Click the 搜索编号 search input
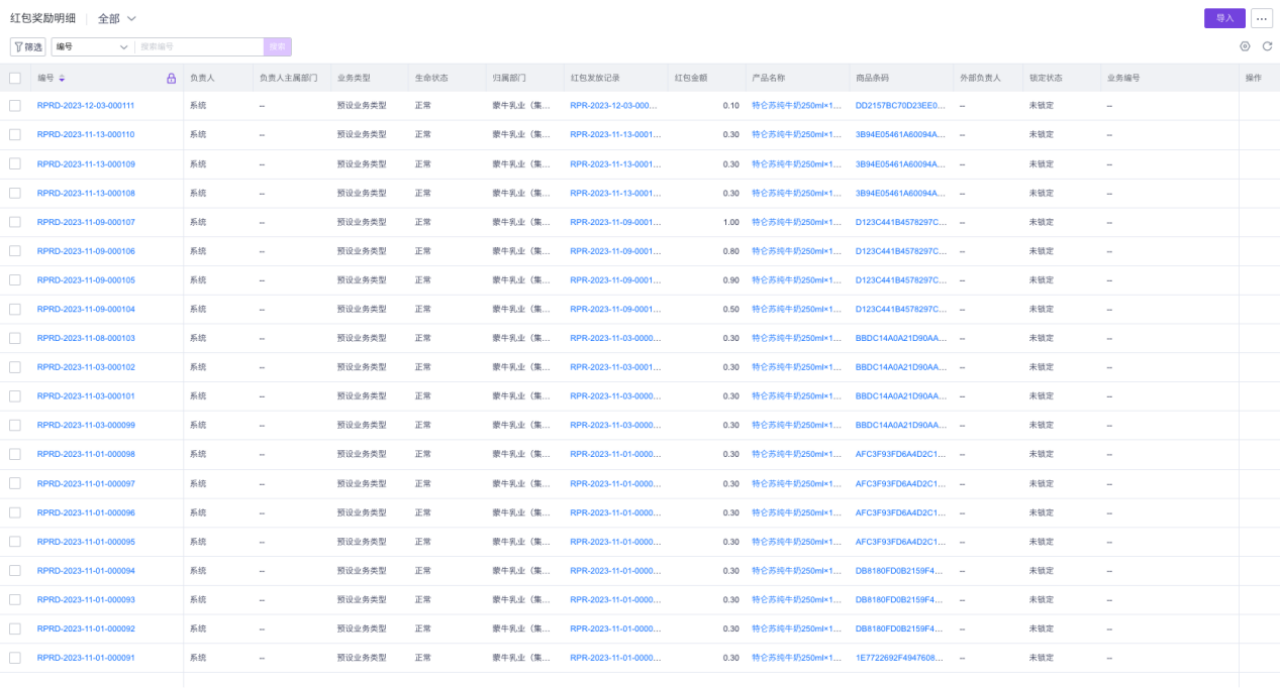The width and height of the screenshot is (1280, 688). (199, 47)
